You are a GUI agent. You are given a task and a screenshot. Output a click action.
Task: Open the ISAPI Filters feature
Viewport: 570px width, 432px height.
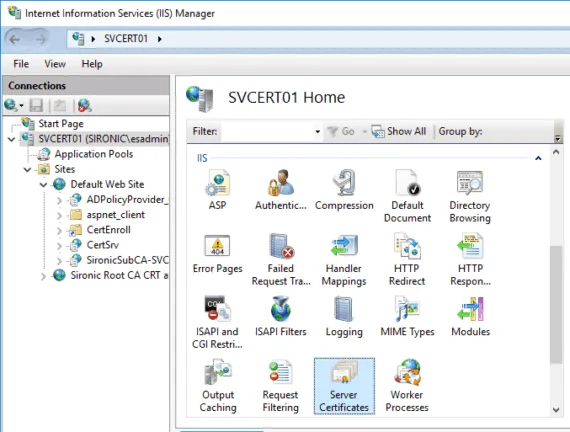281,316
